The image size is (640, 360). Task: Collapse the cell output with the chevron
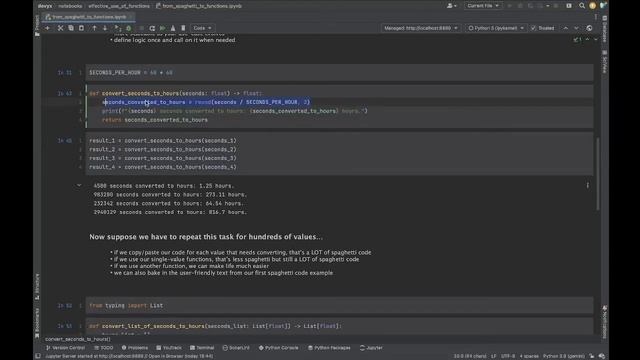(x=79, y=185)
